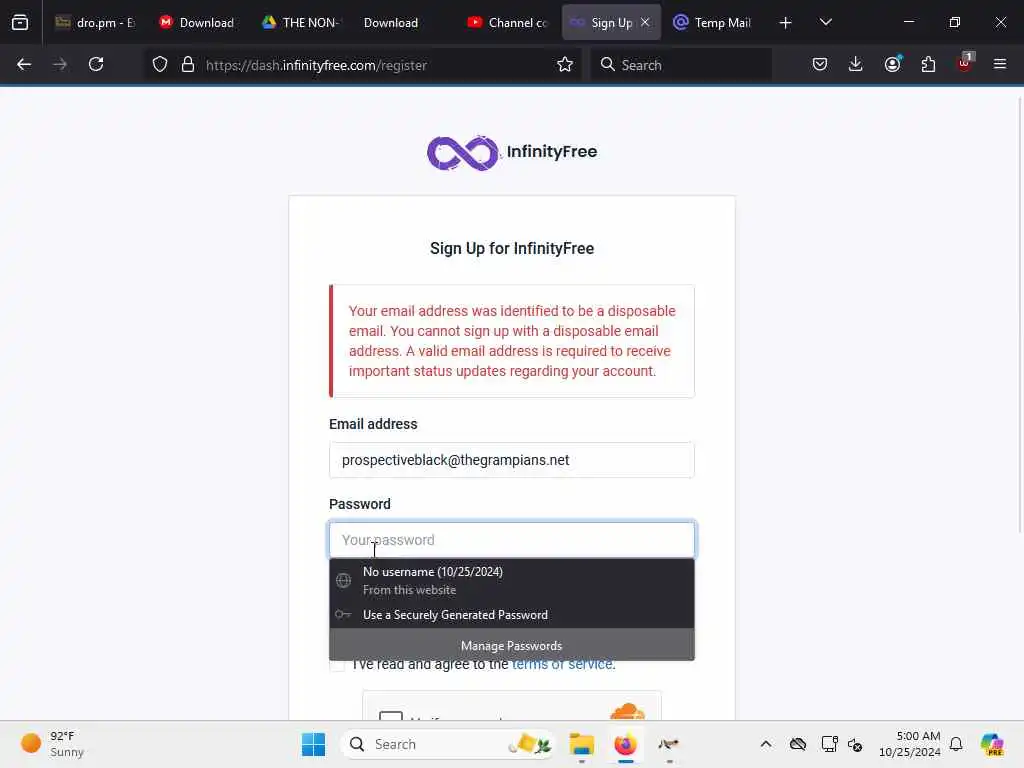Screen dimensions: 1024x768
Task: Open Firefox account menu
Action: click(x=892, y=64)
